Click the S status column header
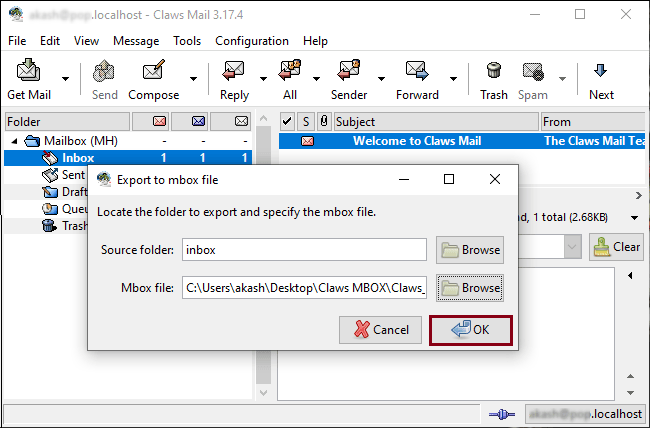This screenshot has height=428, width=650. point(306,122)
